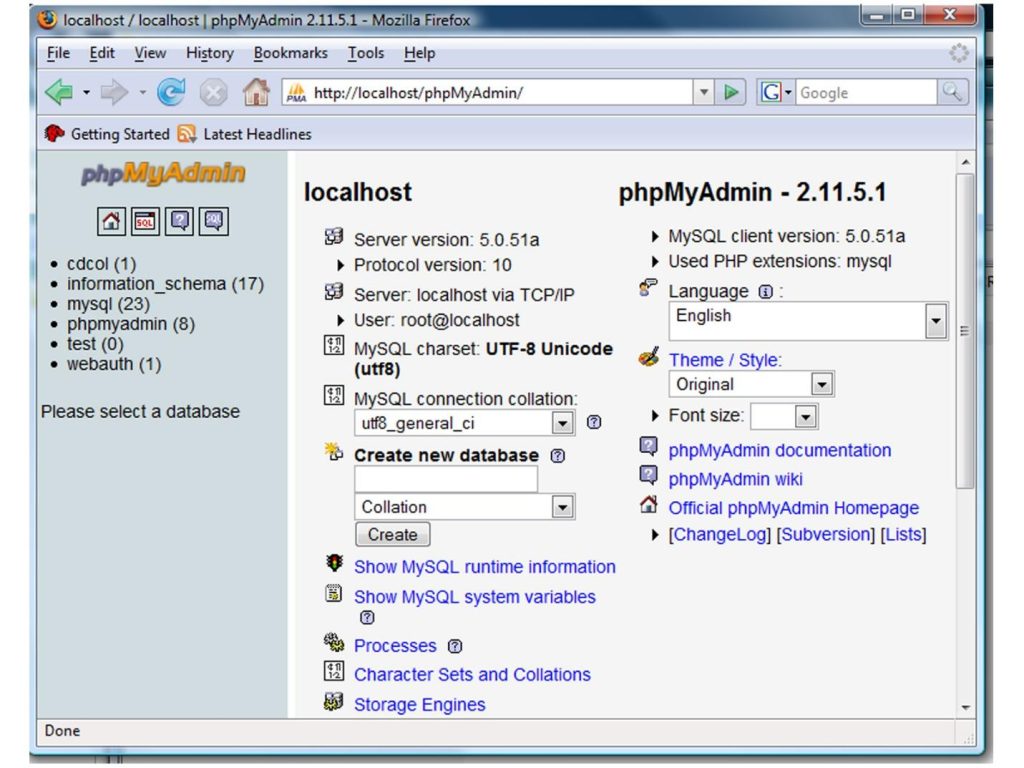1024x768 pixels.
Task: Select the phpmyadmin database in sidebar
Action: tap(131, 324)
